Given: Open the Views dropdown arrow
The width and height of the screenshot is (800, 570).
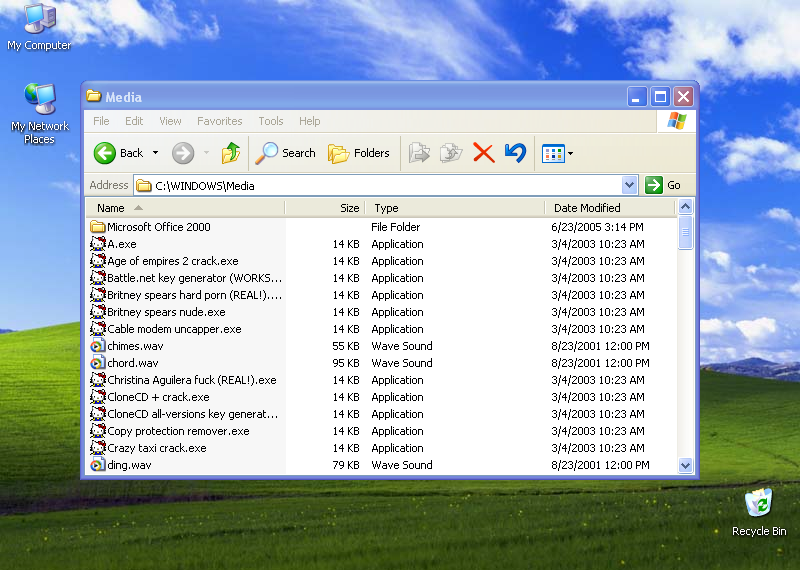Looking at the screenshot, I should point(570,153).
